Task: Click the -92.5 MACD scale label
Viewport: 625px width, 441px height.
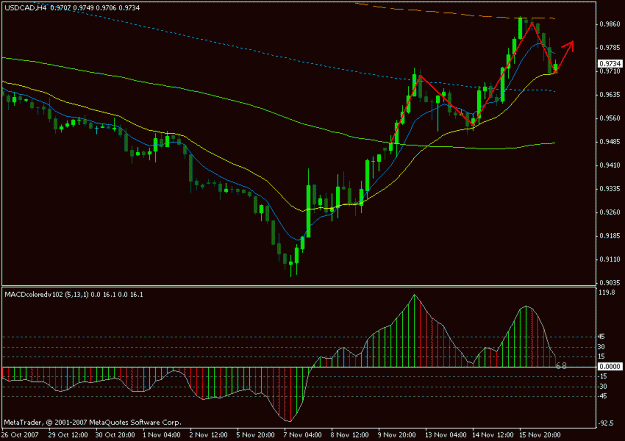Action: click(x=606, y=423)
